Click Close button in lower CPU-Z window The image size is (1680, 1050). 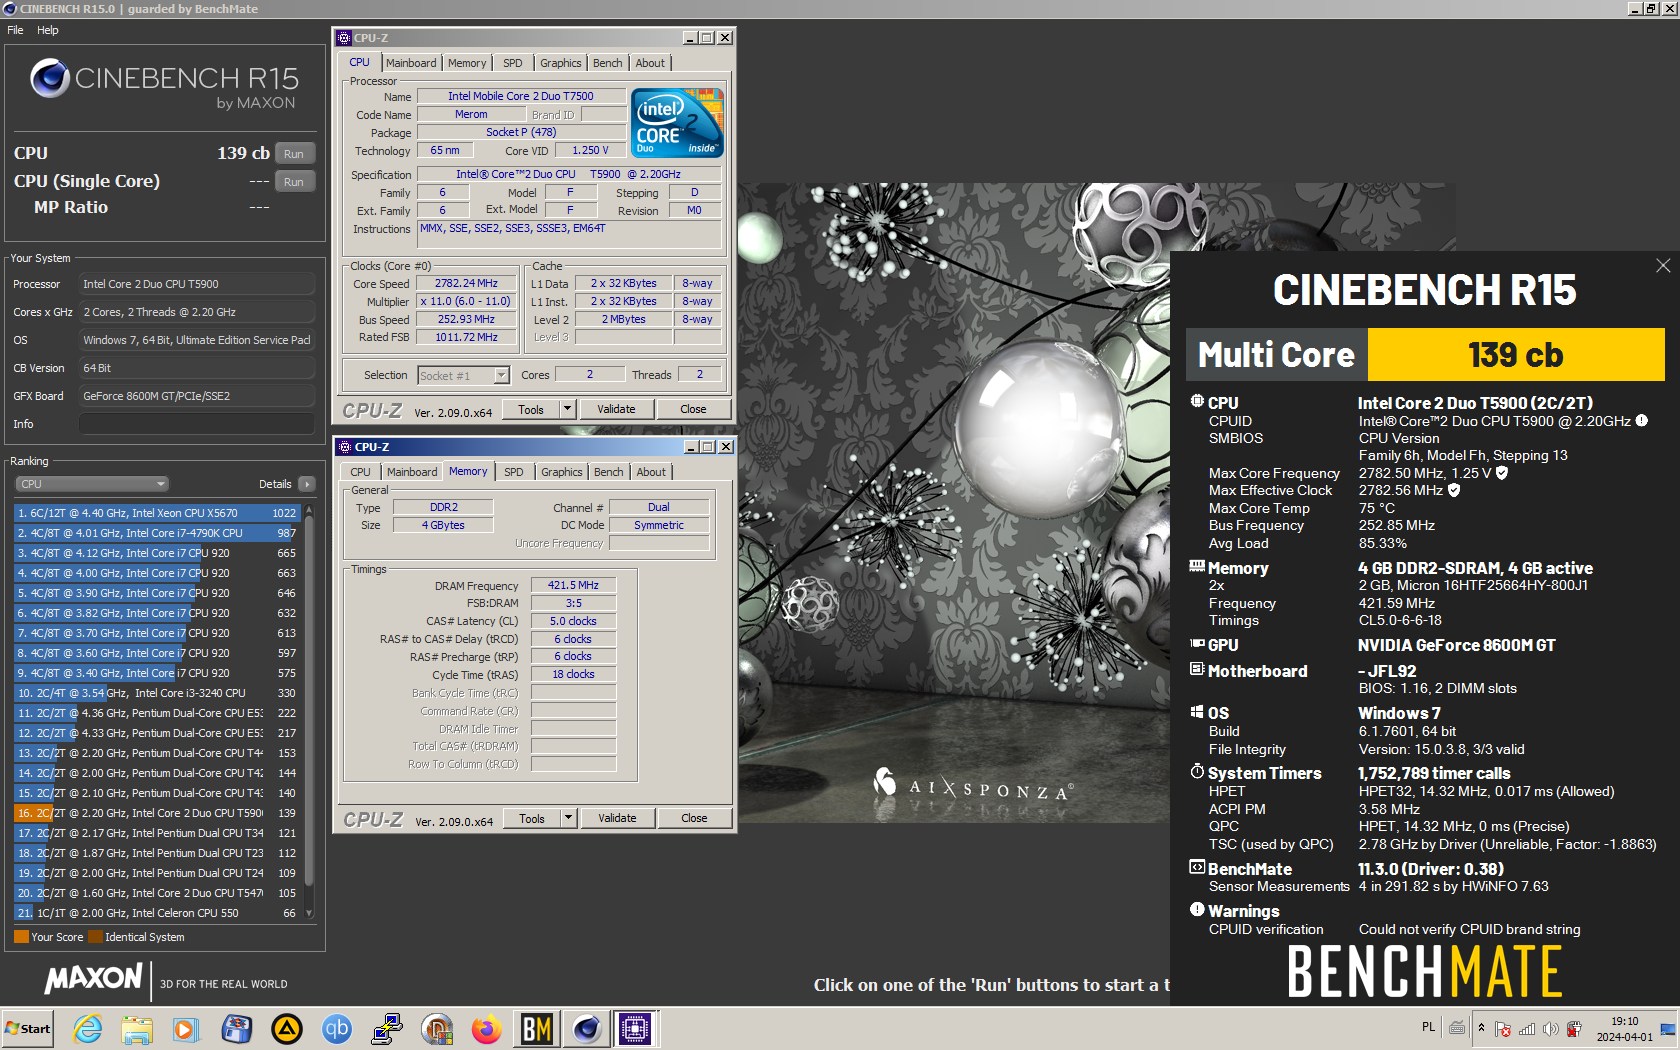tap(694, 818)
